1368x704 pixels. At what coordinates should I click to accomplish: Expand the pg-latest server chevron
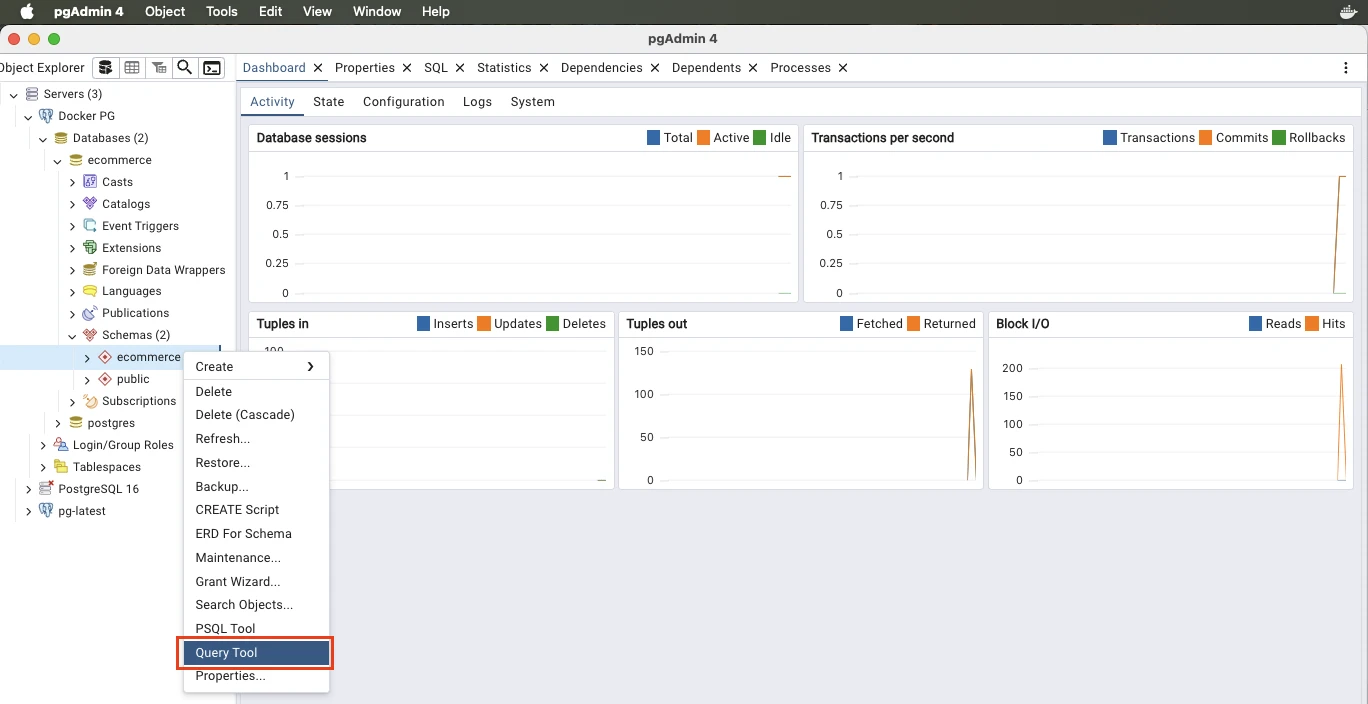[29, 511]
